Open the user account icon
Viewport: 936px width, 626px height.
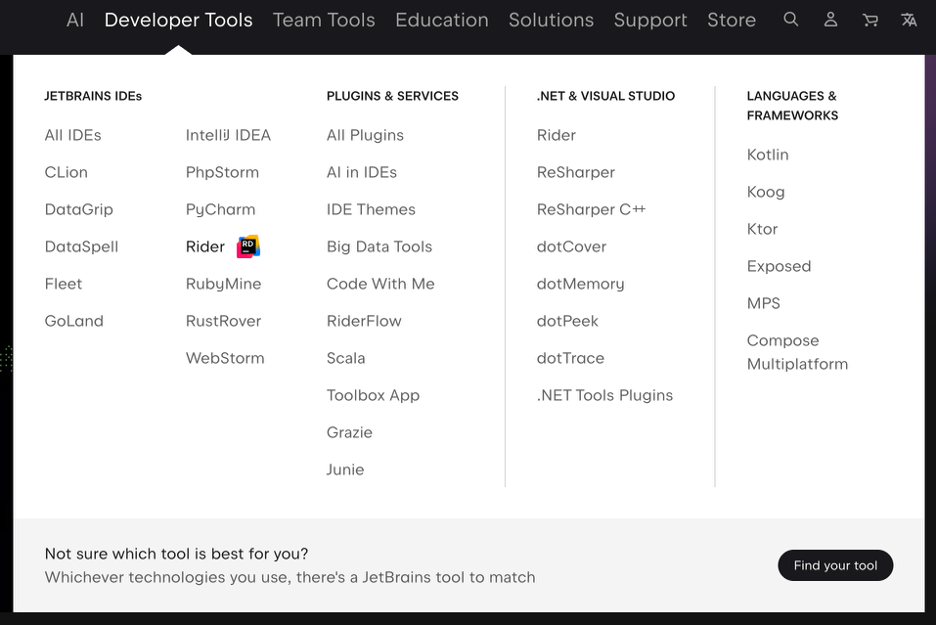click(x=830, y=20)
